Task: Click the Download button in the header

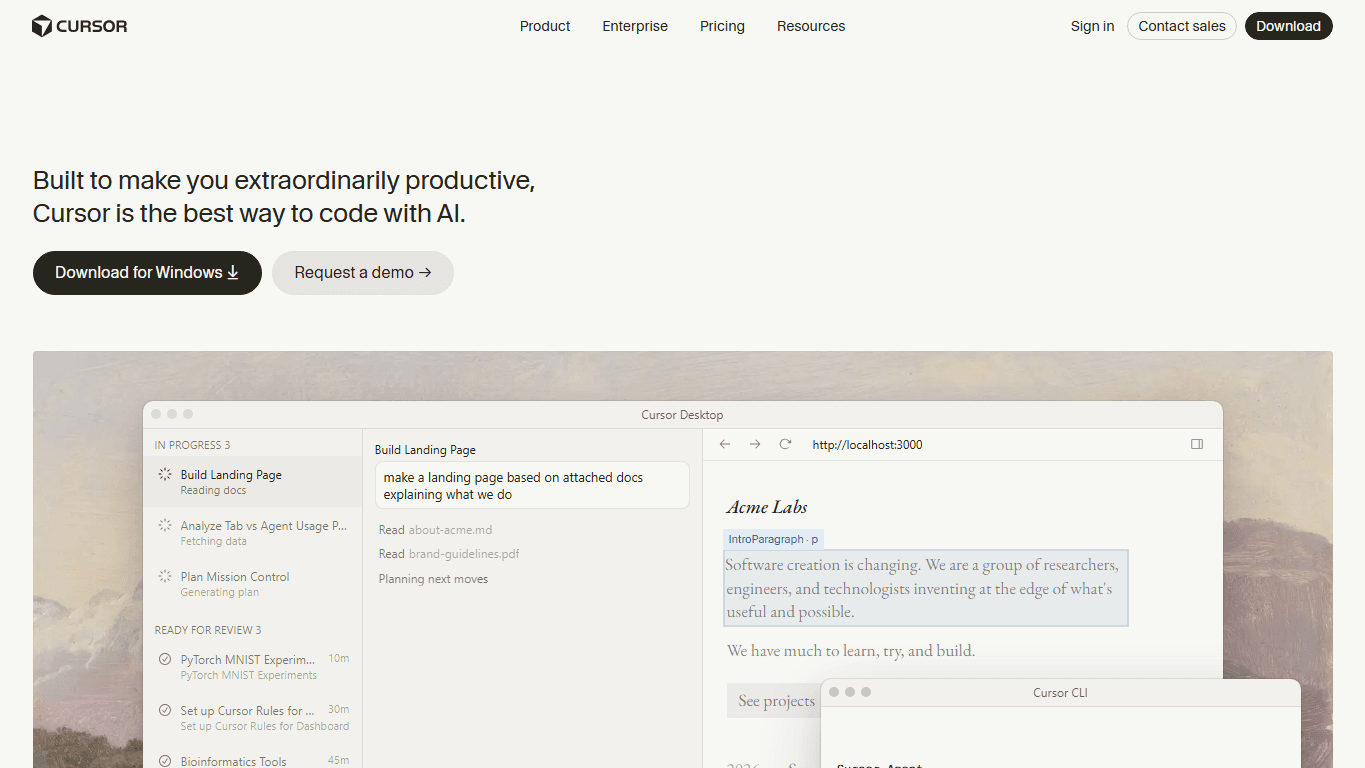Action: (1288, 26)
